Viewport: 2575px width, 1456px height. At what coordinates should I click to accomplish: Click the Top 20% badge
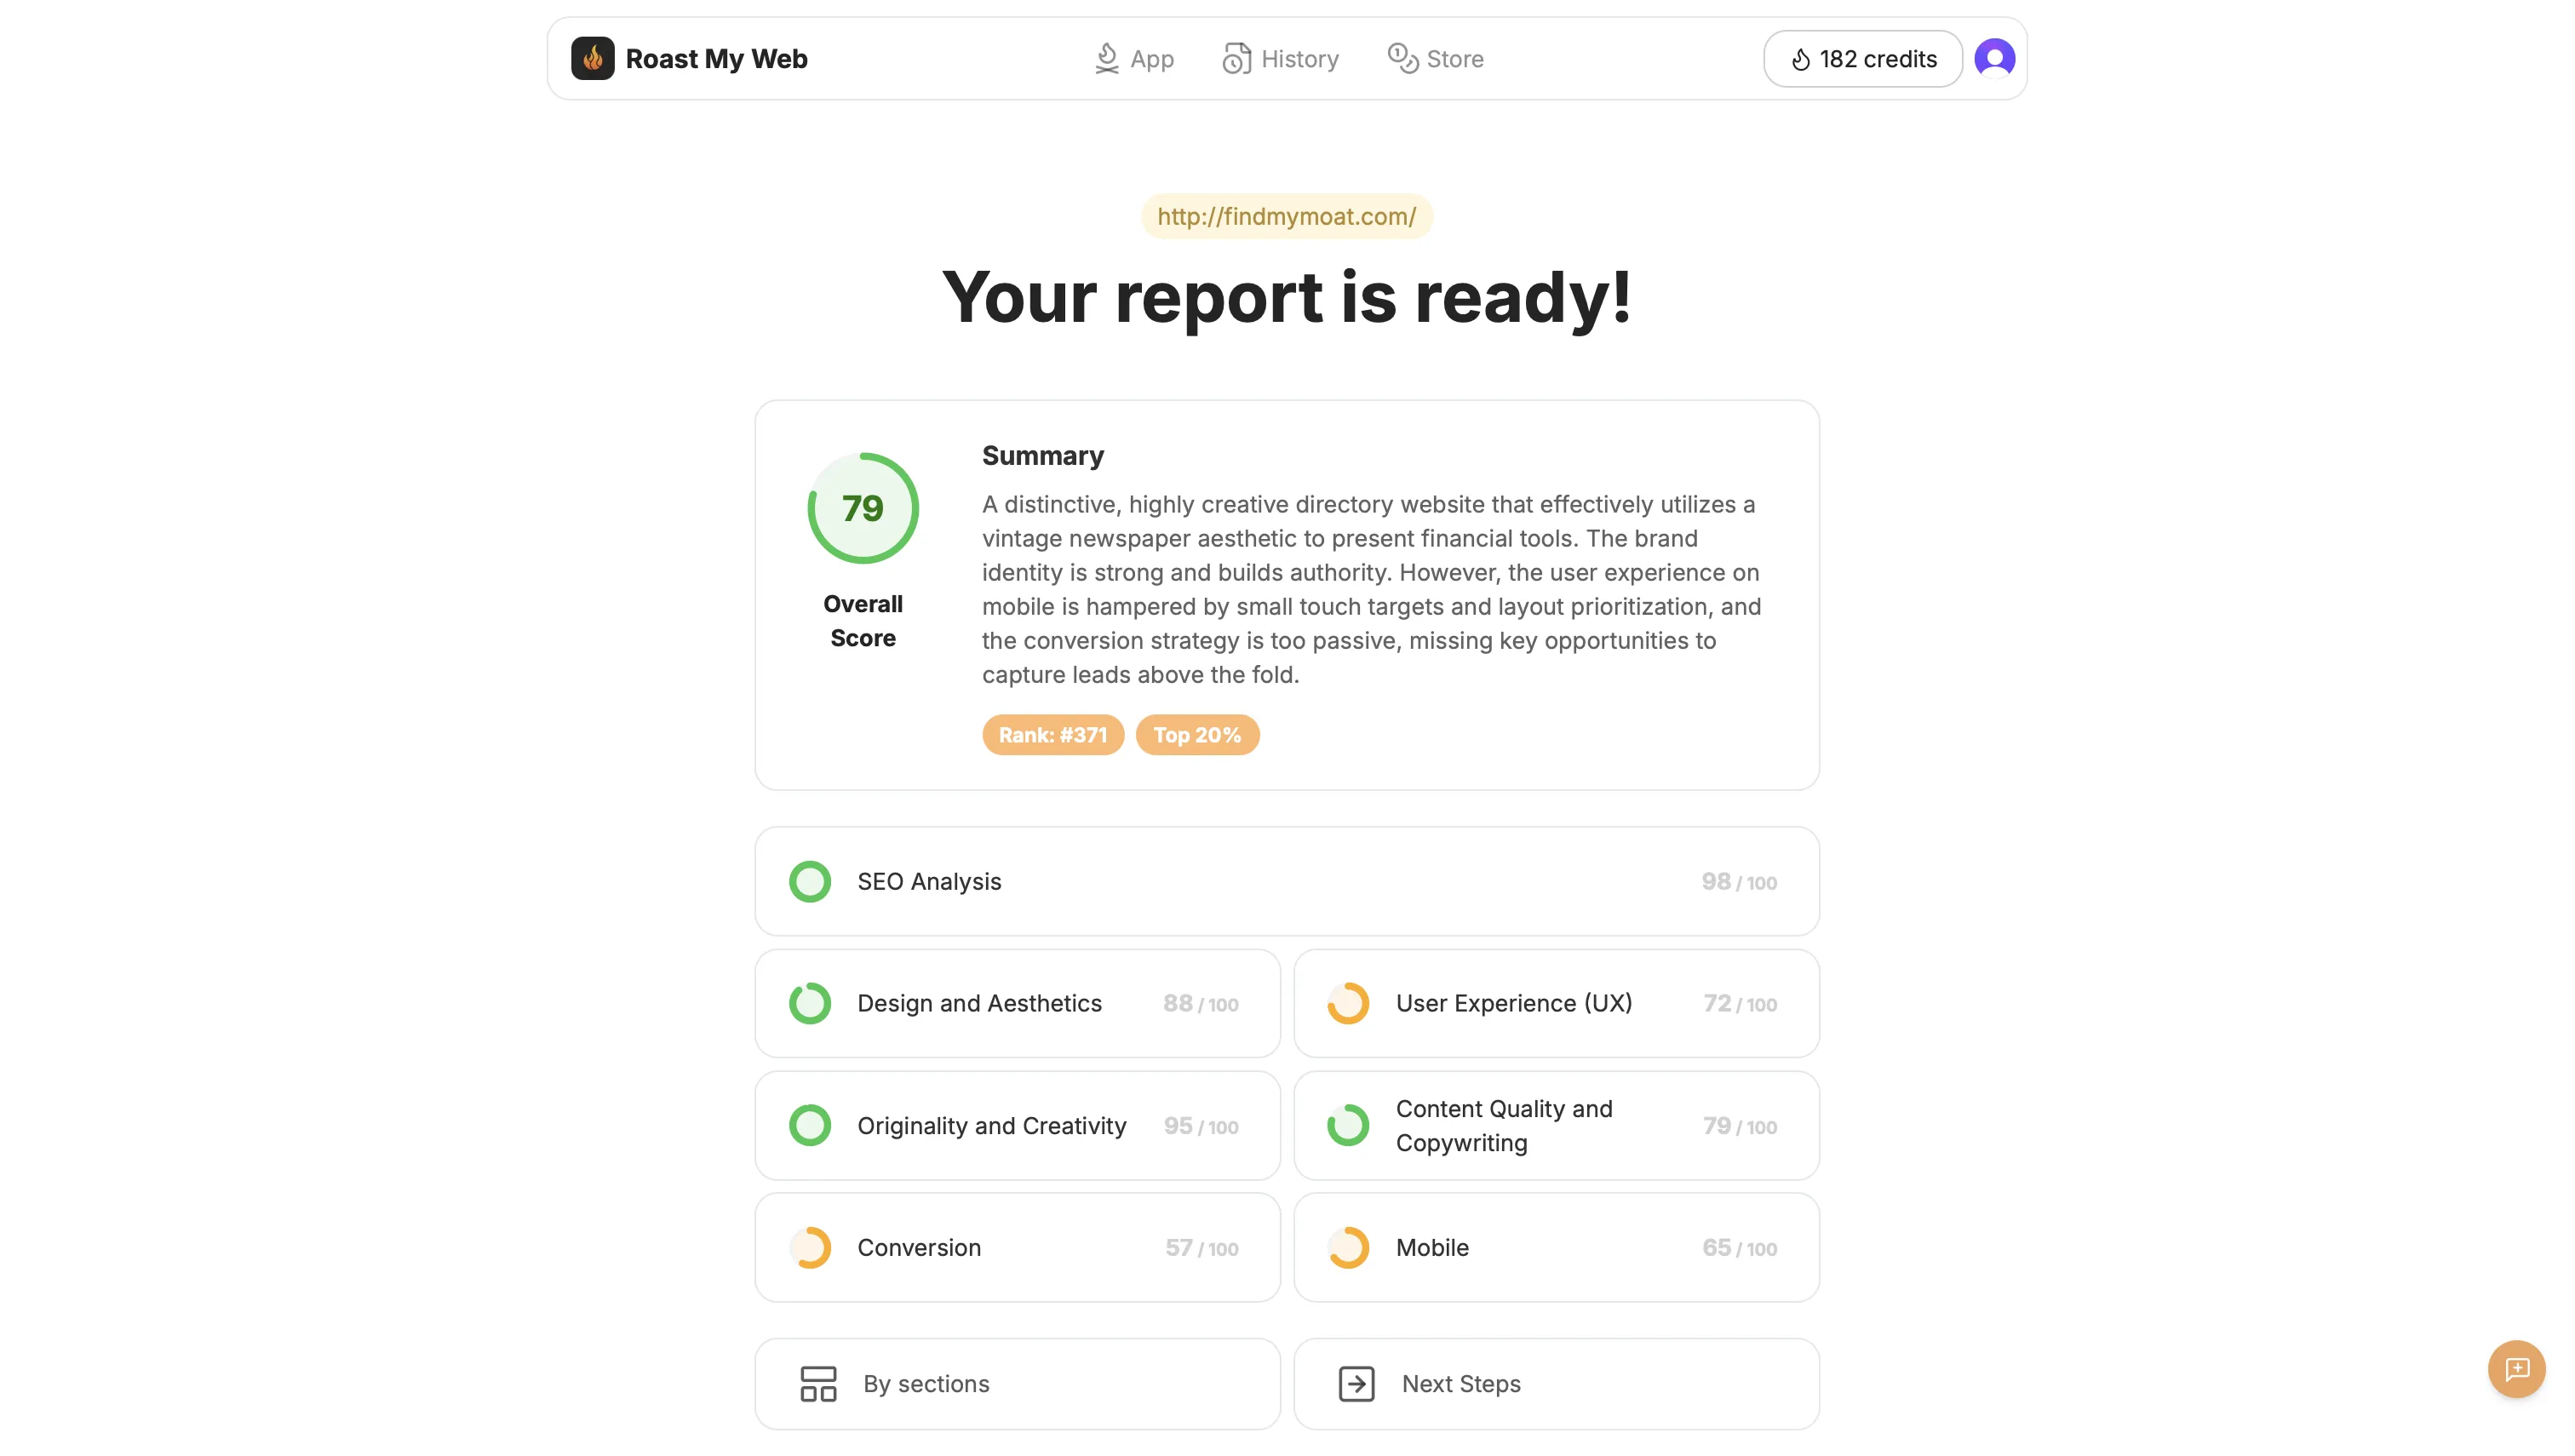1196,734
